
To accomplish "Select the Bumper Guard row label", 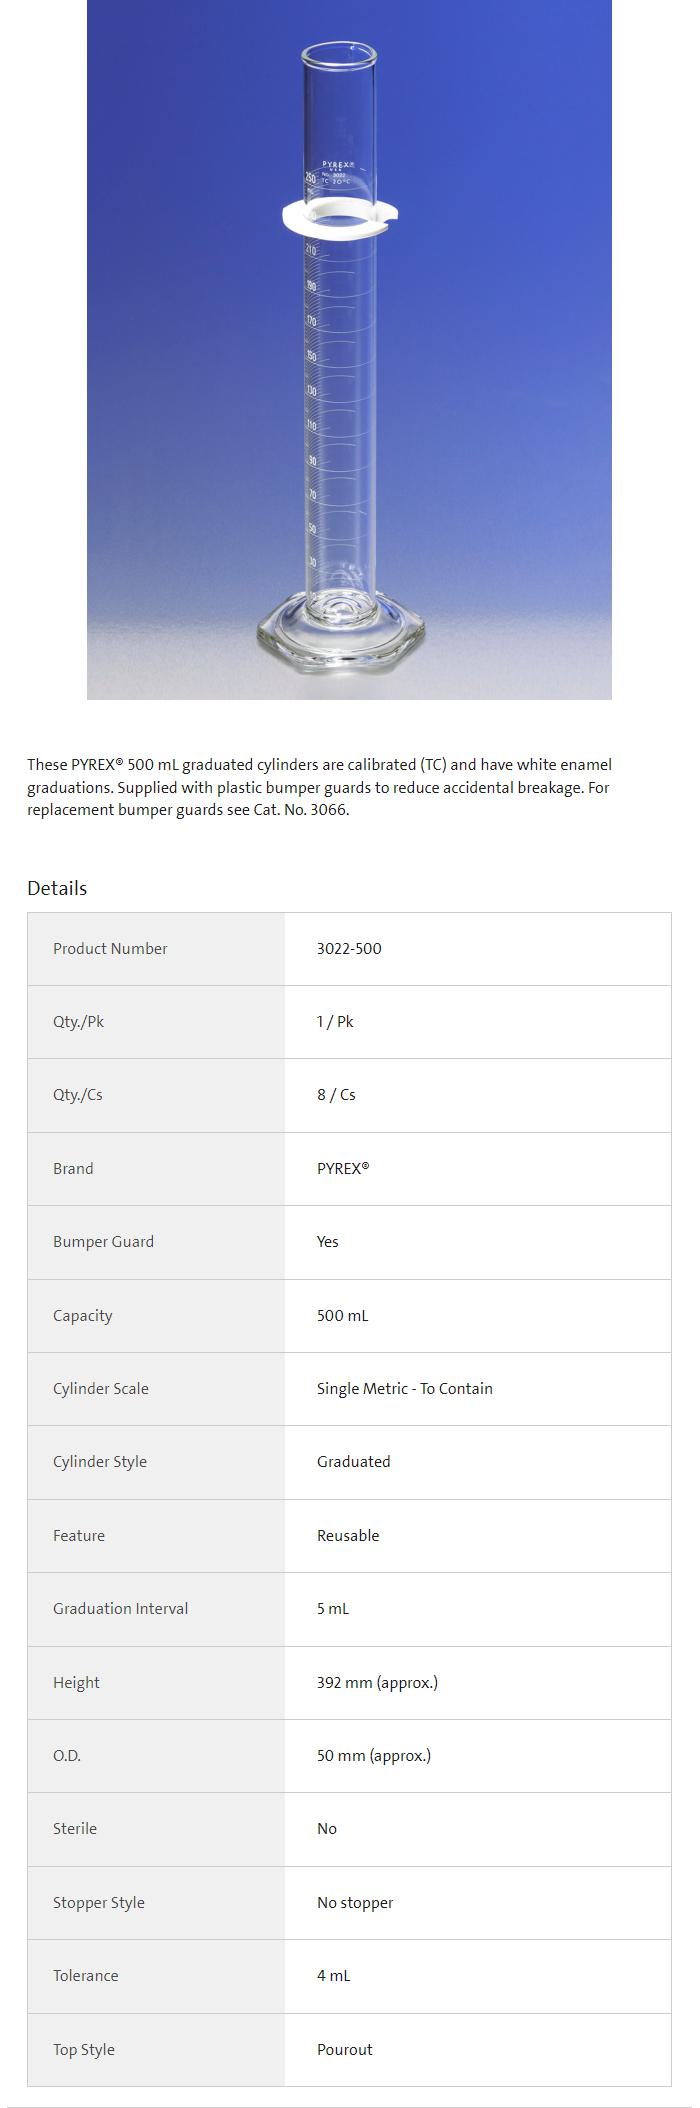I will (x=103, y=1241).
